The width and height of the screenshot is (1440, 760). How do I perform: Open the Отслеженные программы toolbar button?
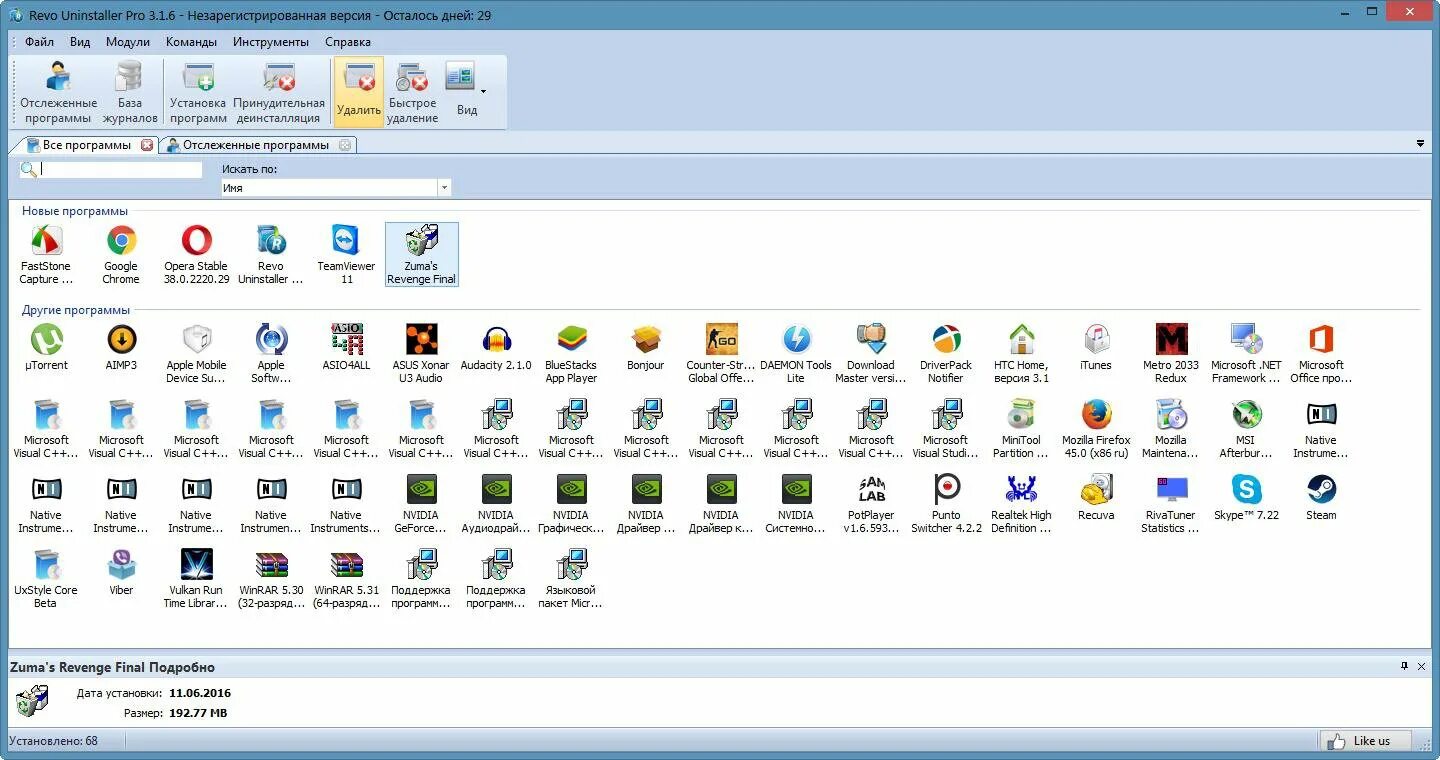[x=59, y=92]
